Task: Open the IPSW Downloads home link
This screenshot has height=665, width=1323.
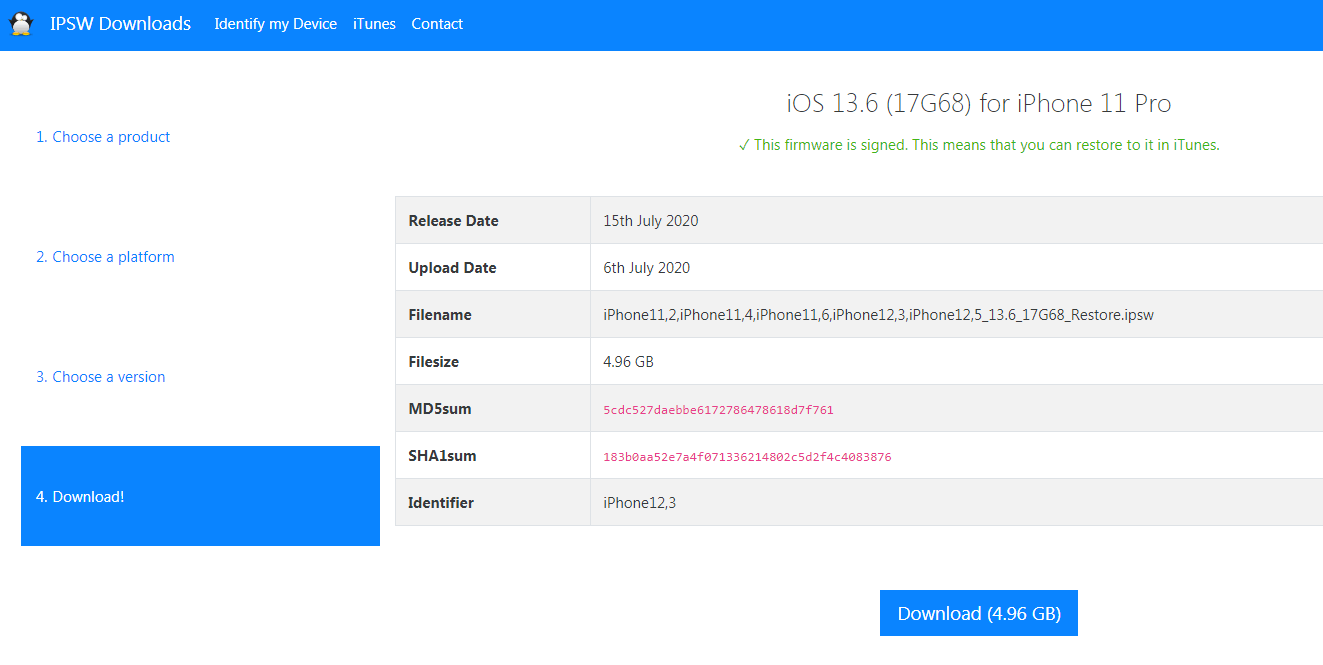Action: 120,24
